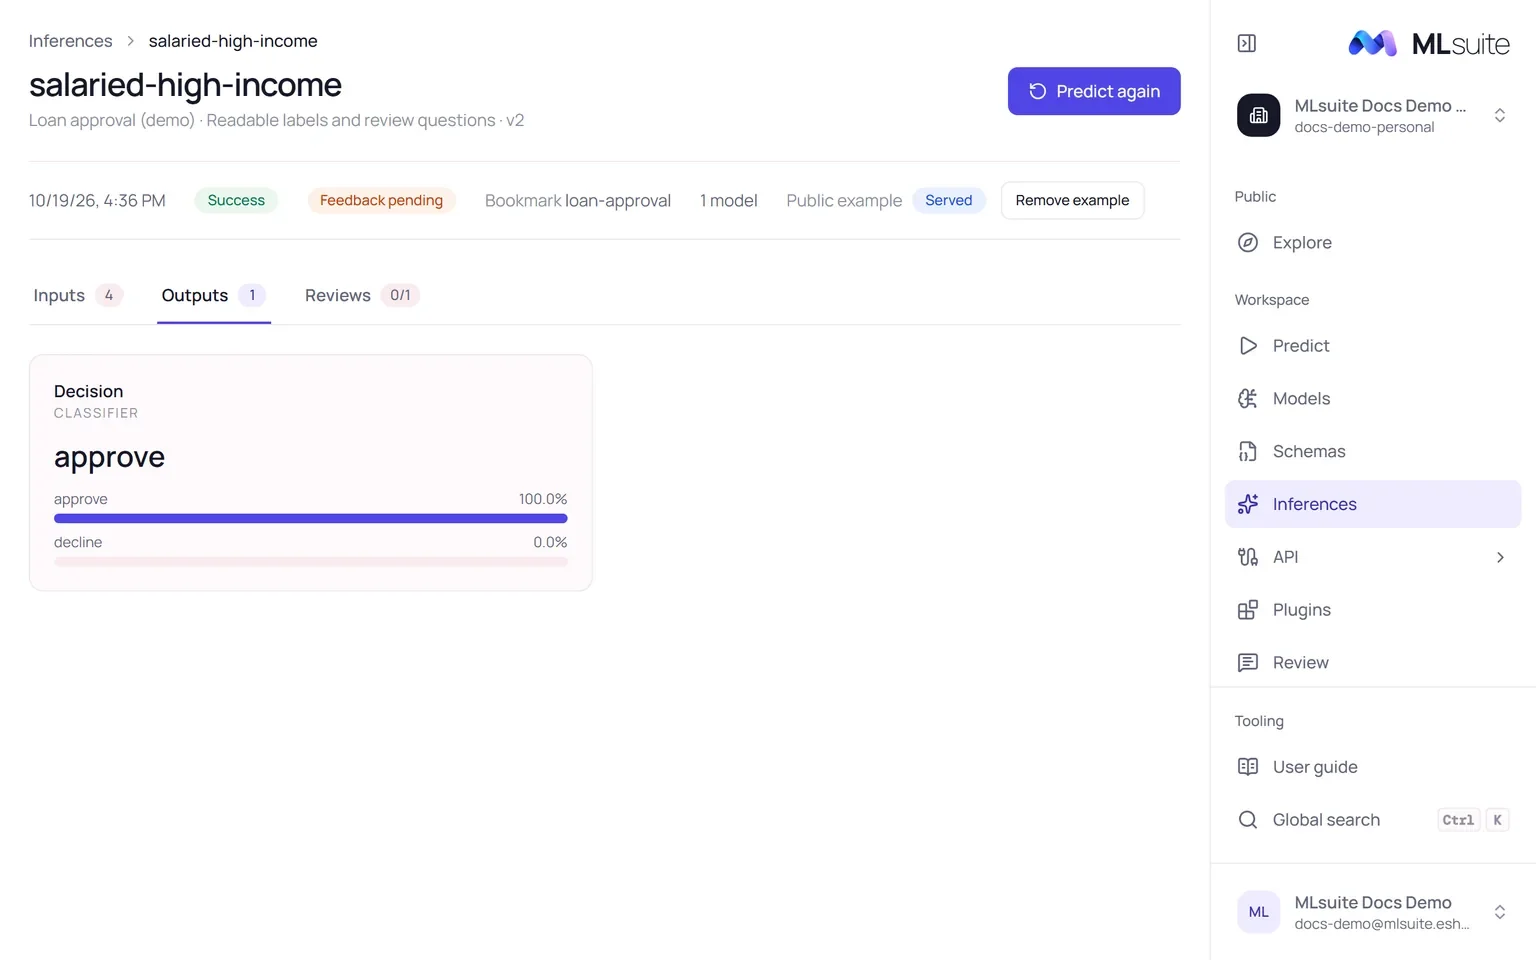Open the Reviews tab

(362, 295)
